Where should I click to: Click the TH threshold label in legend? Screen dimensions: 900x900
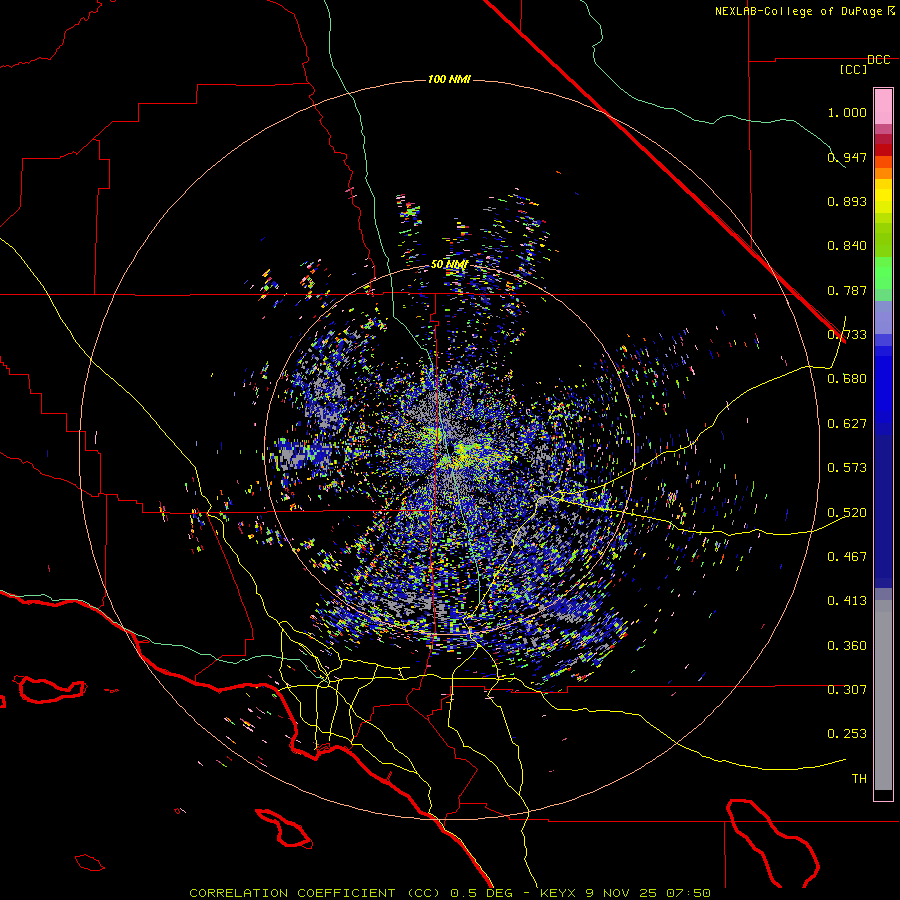pyautogui.click(x=859, y=779)
